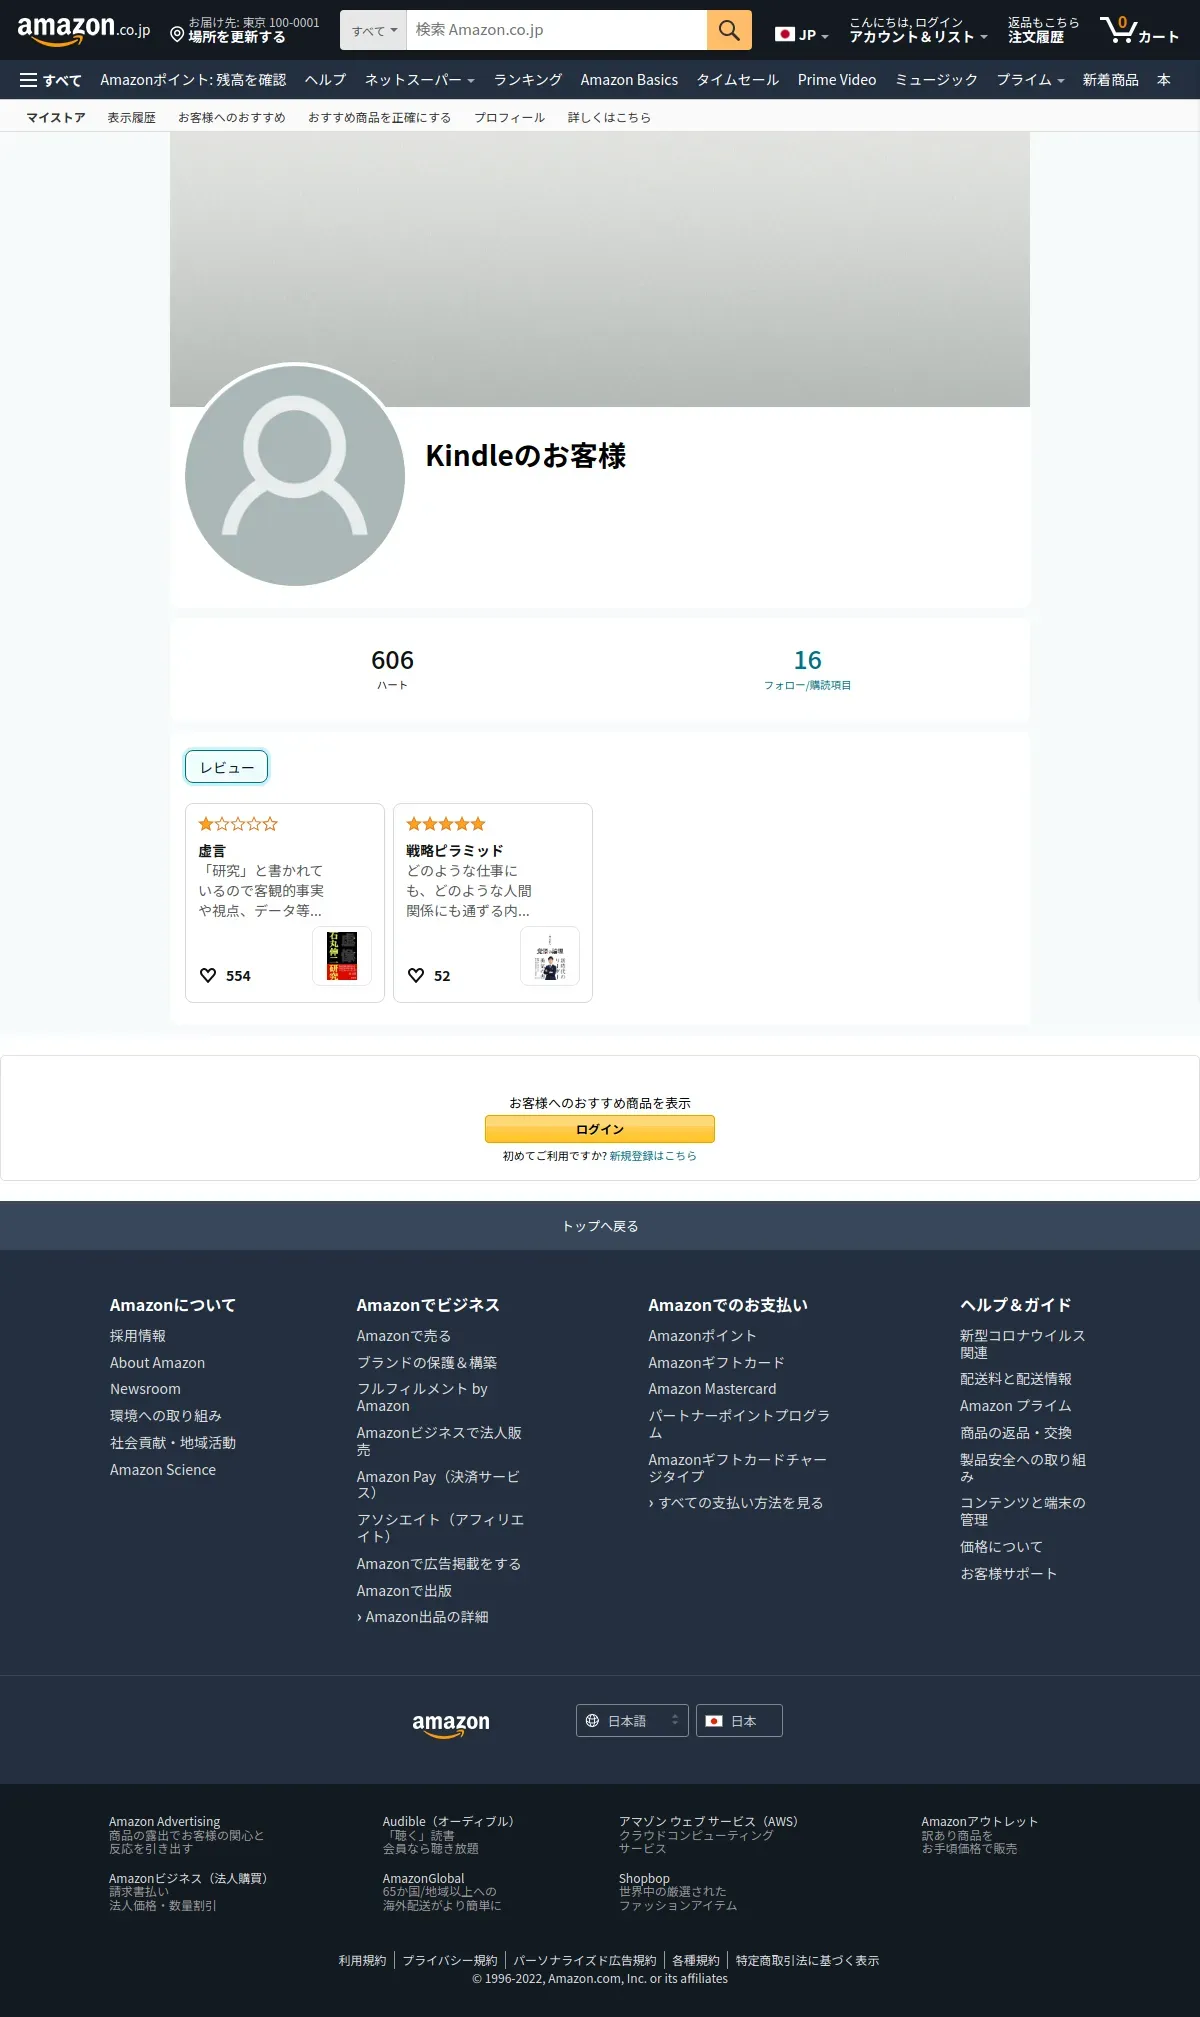The height and width of the screenshot is (2017, 1200).
Task: Open About Amazon footer link
Action: pos(157,1363)
